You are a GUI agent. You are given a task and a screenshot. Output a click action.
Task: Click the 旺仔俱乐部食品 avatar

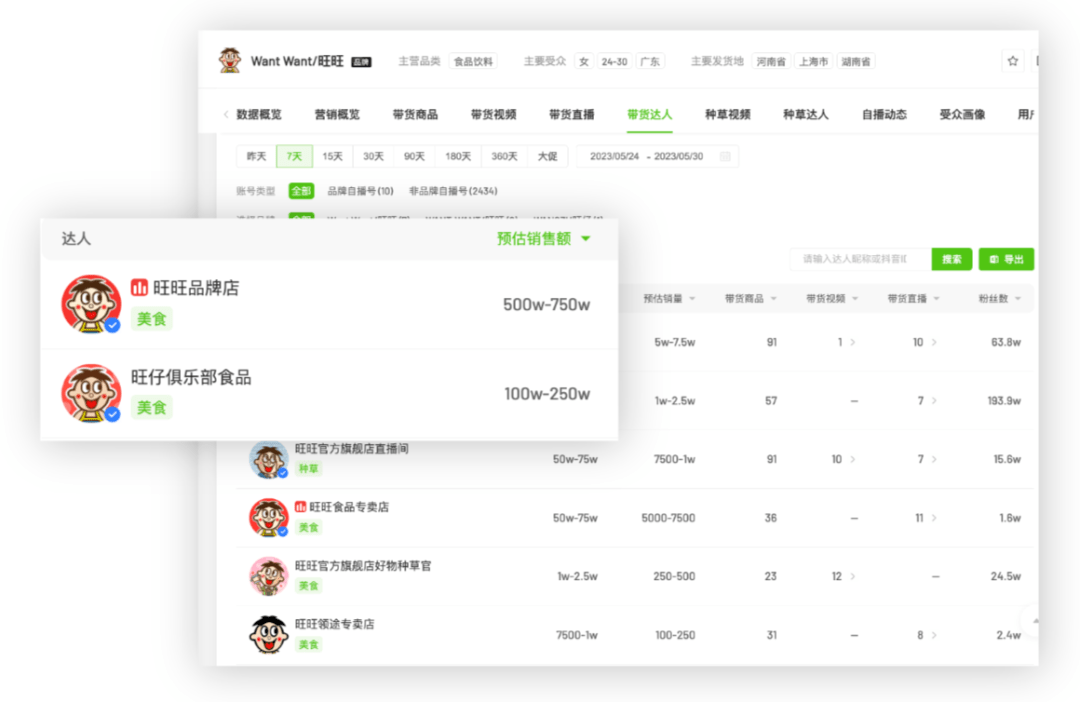click(x=90, y=393)
